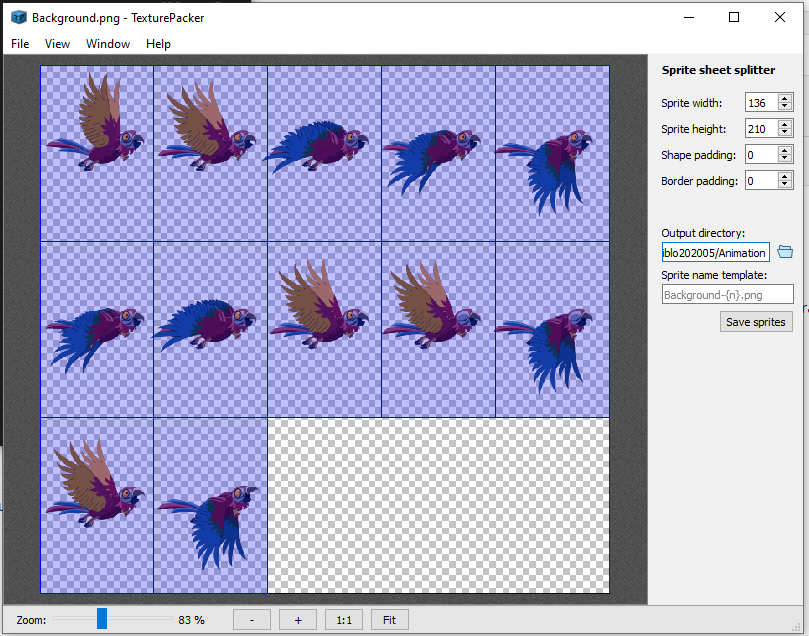Click the Sprite width value field
Screen dimensions: 809x636
(x=762, y=103)
